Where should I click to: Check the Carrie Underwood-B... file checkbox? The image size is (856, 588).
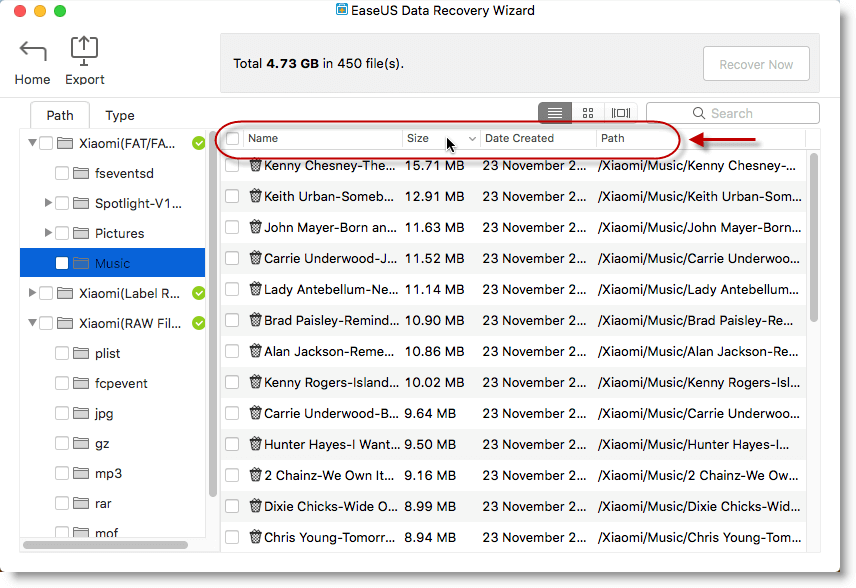tap(232, 413)
